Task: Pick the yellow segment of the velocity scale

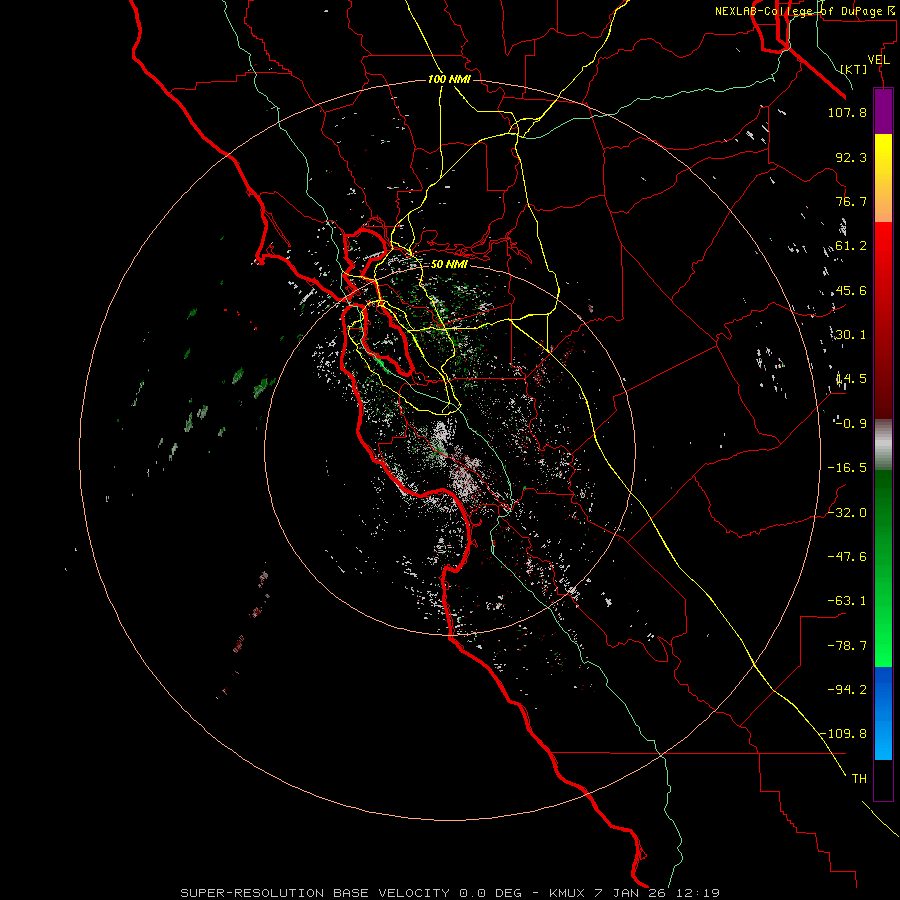Action: pos(883,178)
